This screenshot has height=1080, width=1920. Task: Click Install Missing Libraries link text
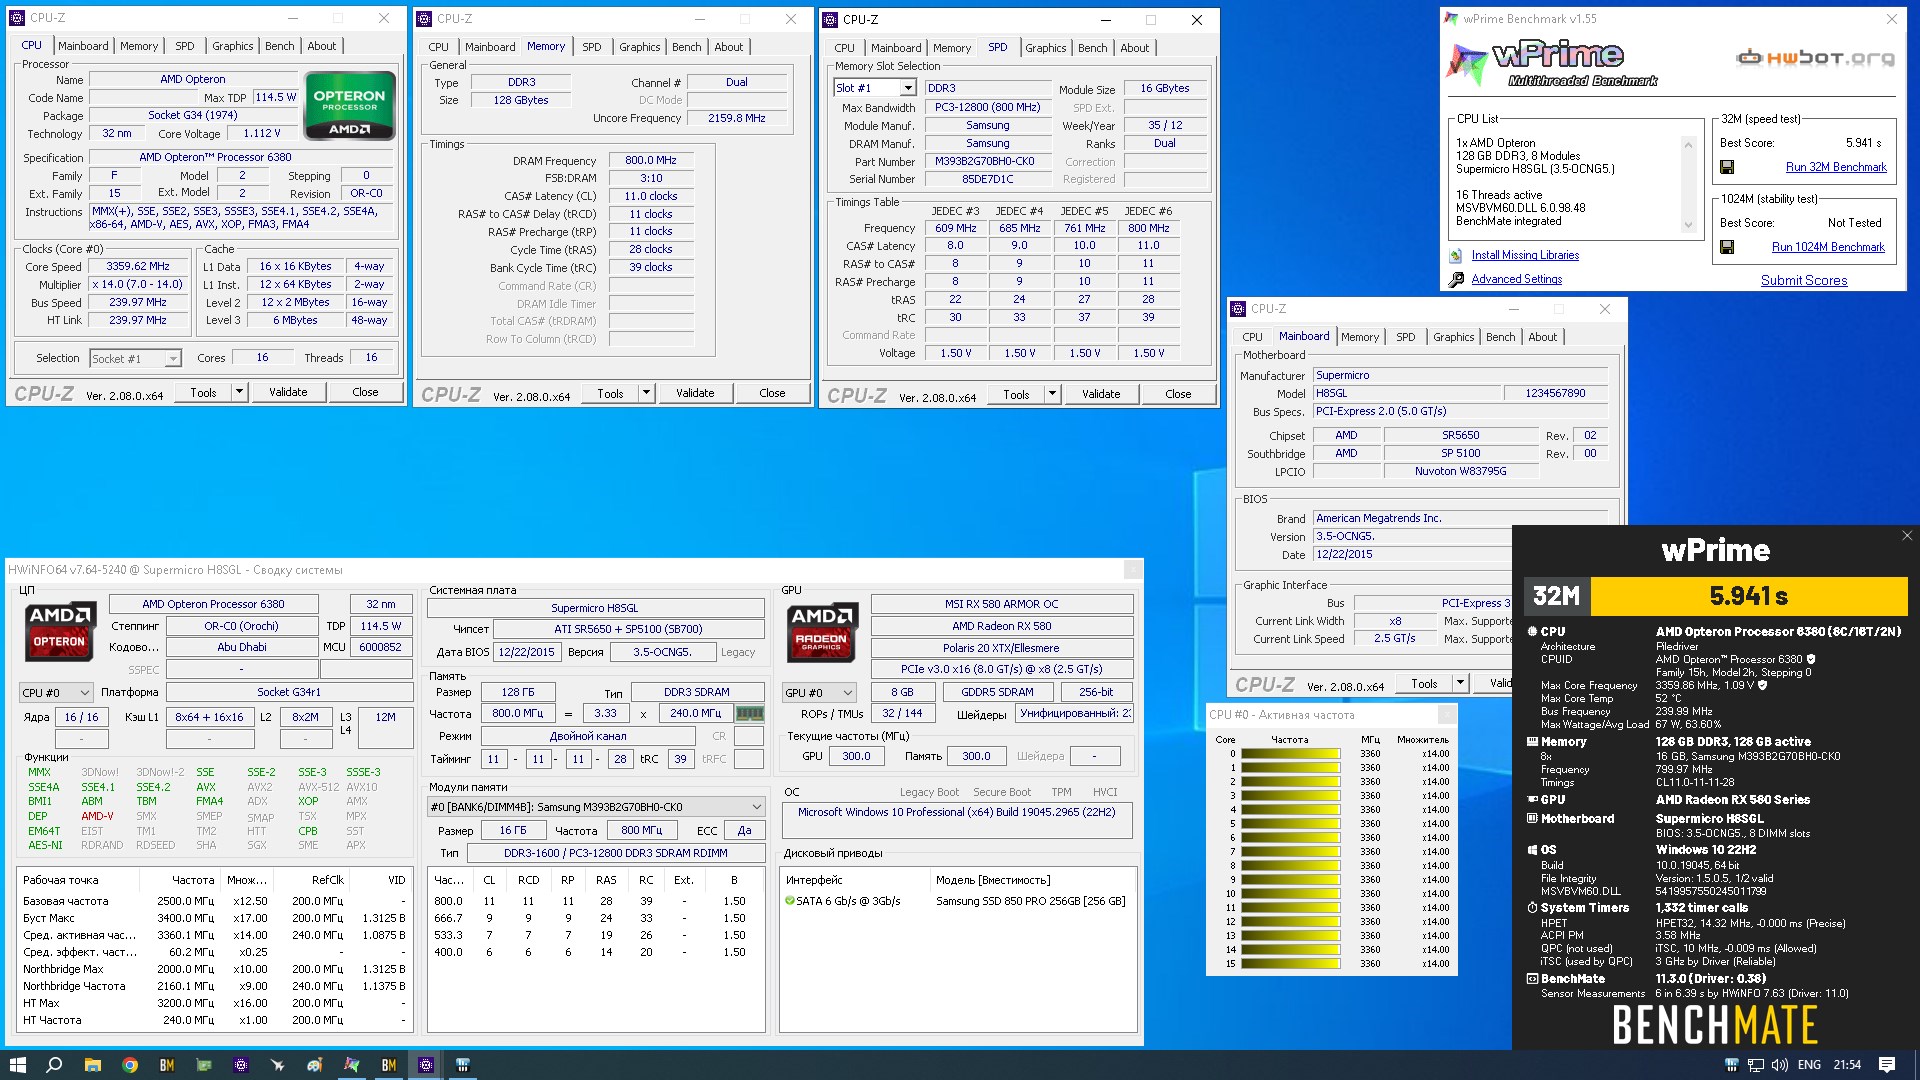point(1525,256)
